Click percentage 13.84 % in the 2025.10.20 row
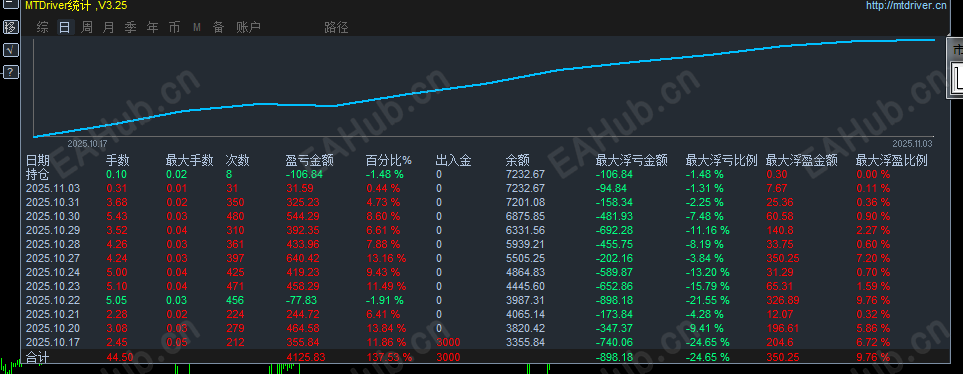Screen dimensions: 963x374 click(x=386, y=329)
